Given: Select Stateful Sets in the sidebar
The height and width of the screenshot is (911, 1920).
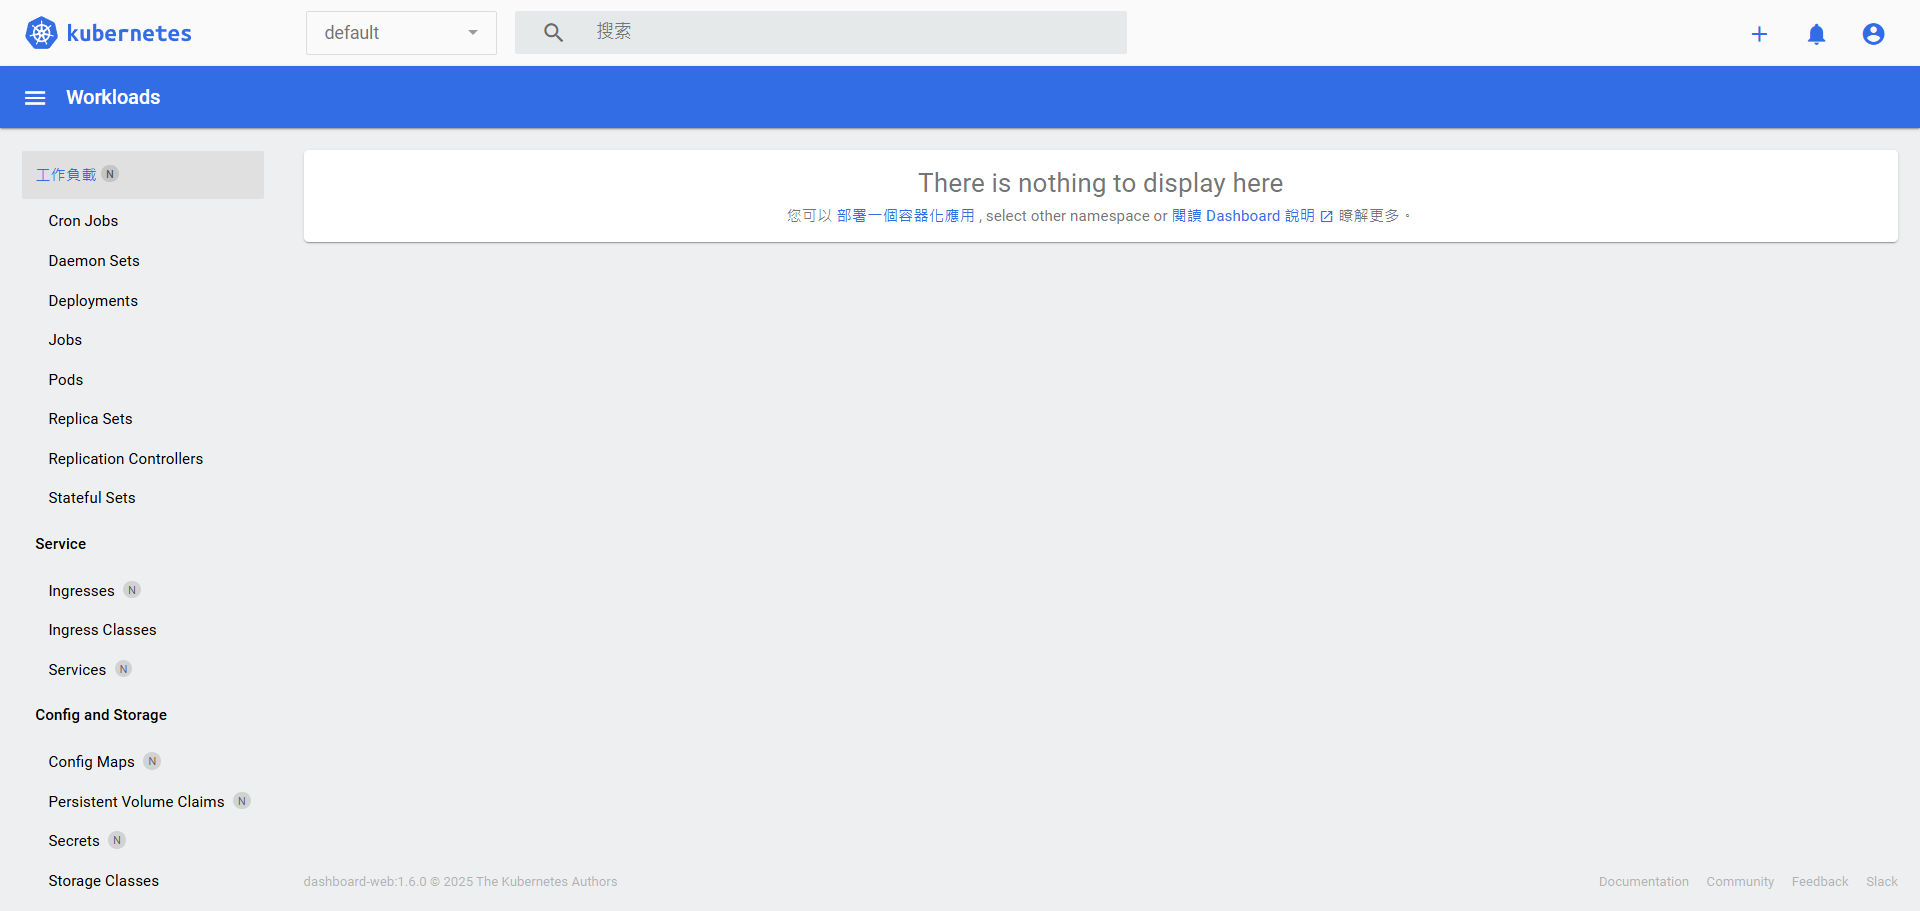Looking at the screenshot, I should (x=92, y=498).
